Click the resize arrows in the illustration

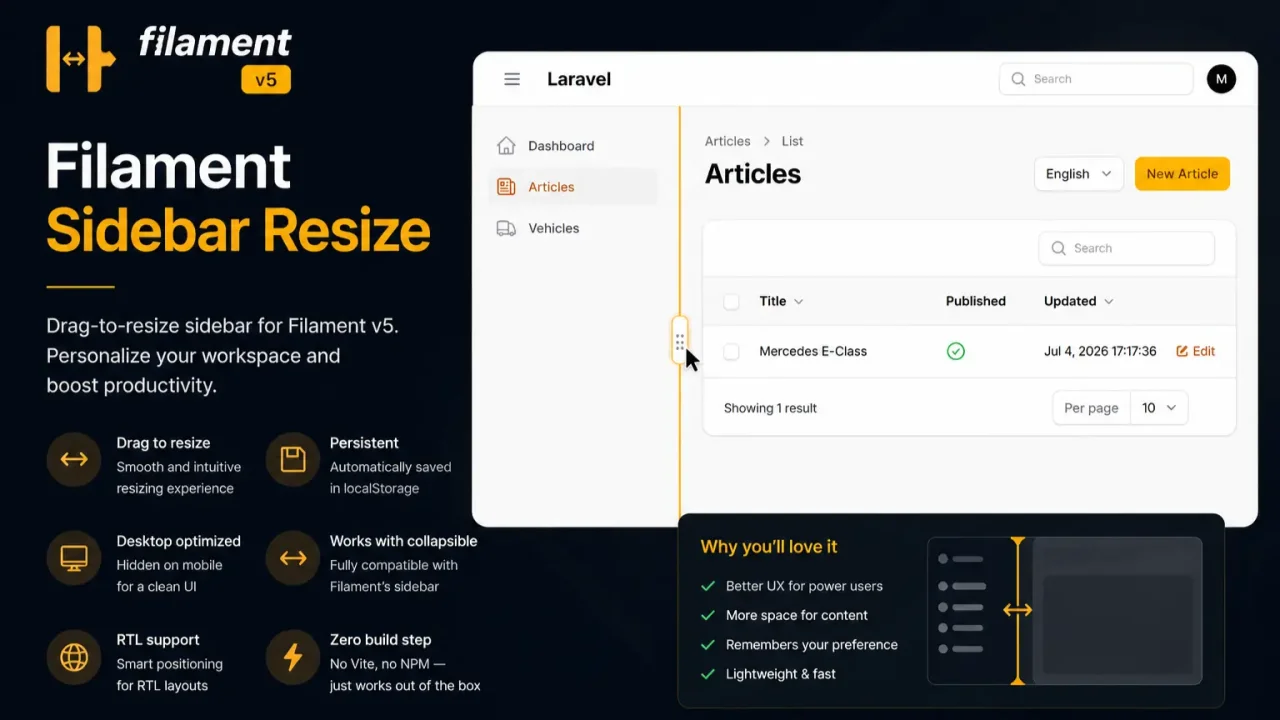tap(1018, 610)
